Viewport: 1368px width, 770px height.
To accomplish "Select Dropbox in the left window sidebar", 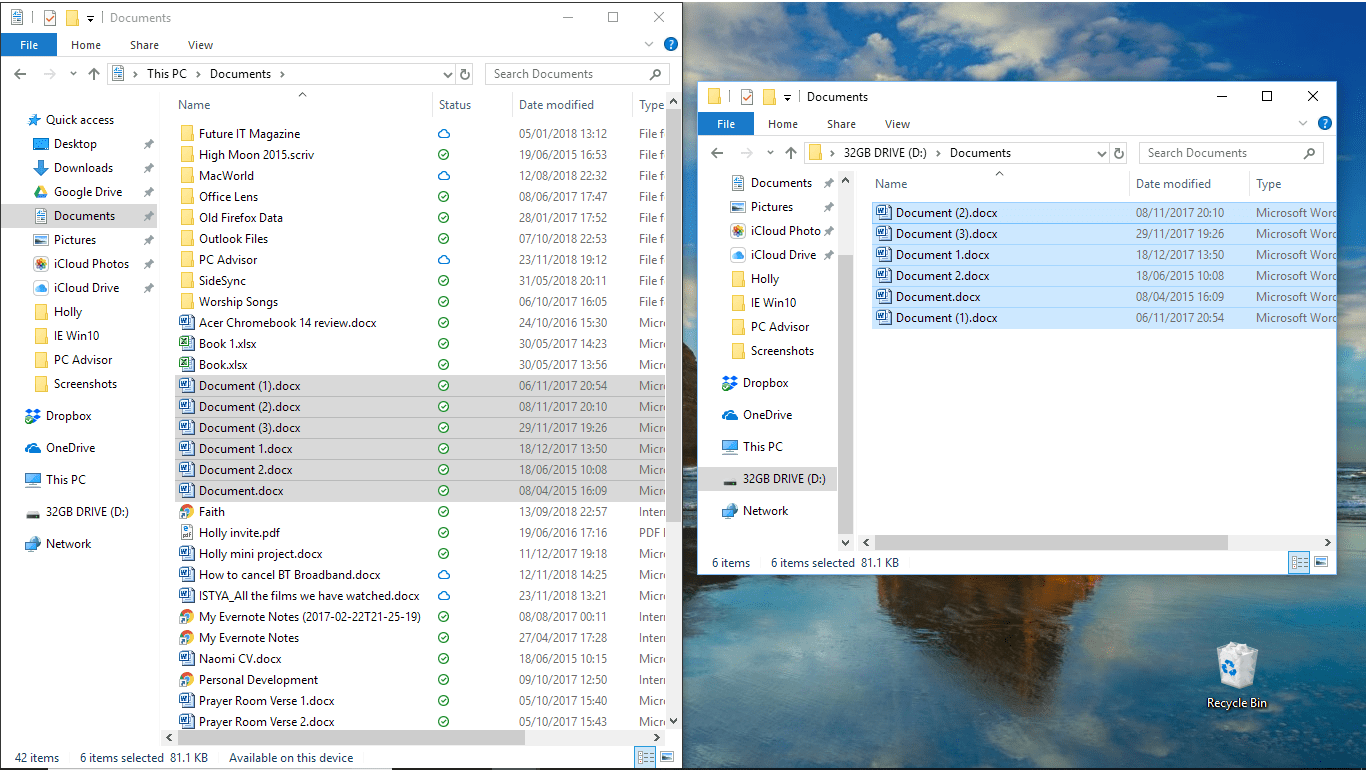I will [69, 415].
